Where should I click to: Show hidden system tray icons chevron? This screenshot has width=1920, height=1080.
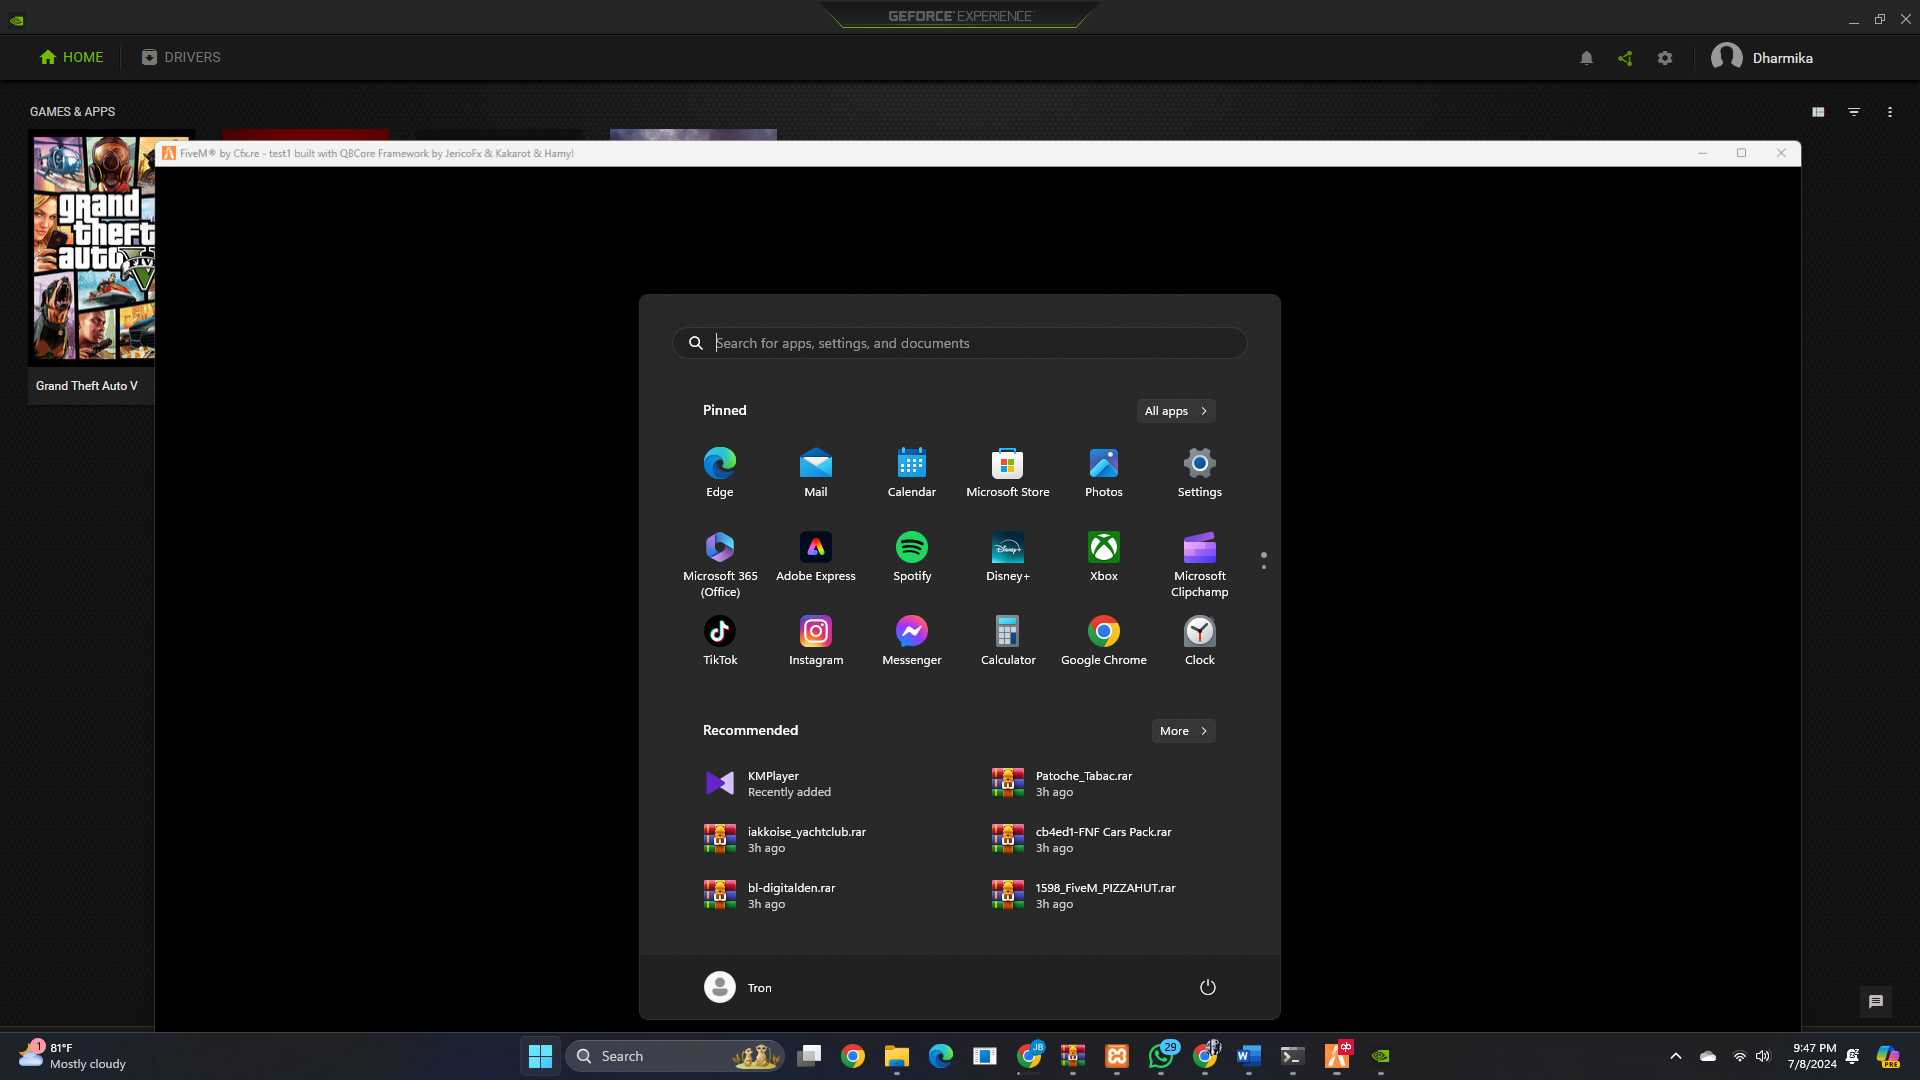click(x=1675, y=1056)
